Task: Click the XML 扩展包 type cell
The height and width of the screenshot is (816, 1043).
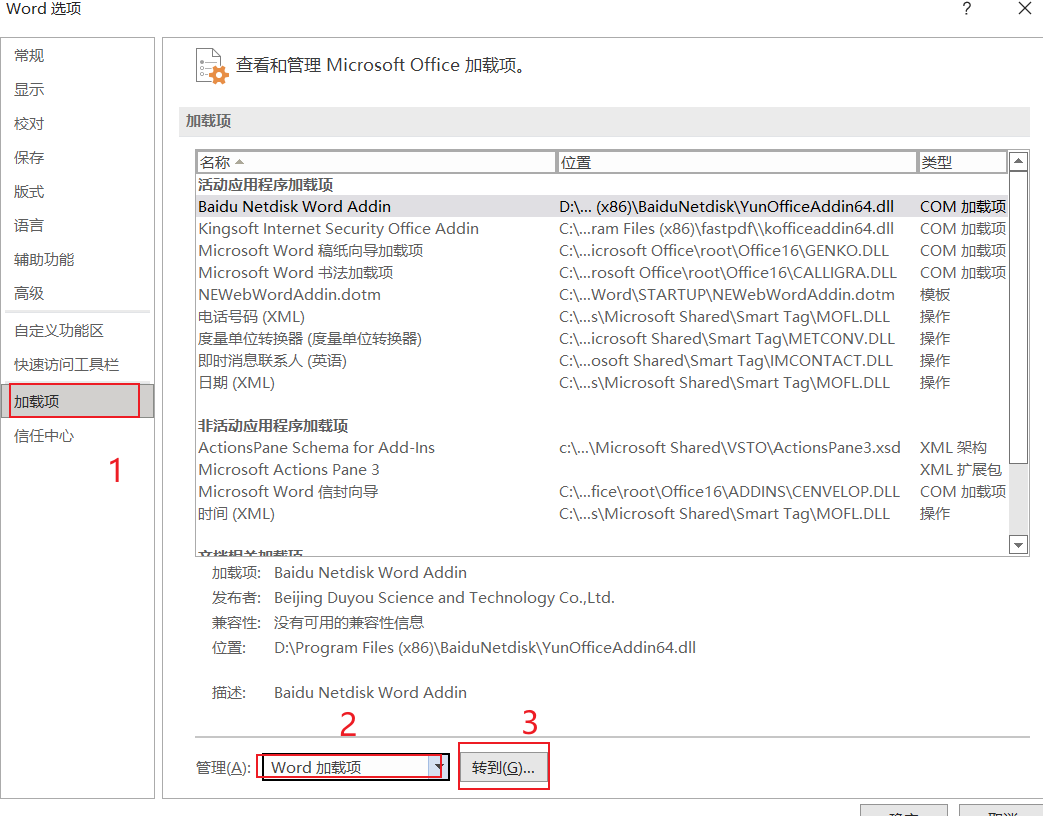Action: (x=961, y=469)
